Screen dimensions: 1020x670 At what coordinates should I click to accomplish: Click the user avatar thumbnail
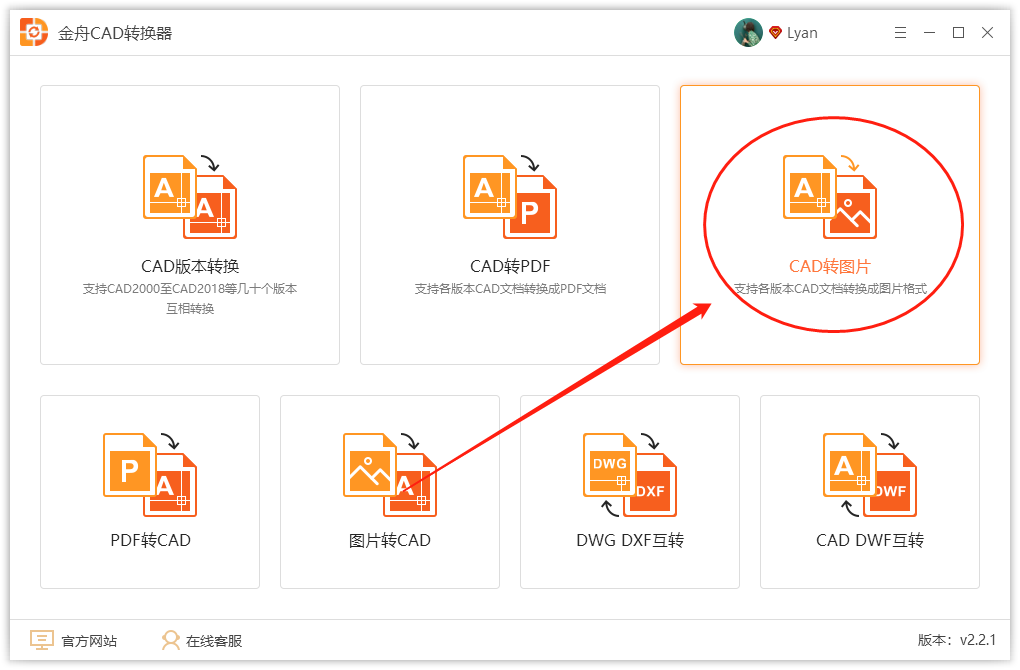pyautogui.click(x=747, y=31)
